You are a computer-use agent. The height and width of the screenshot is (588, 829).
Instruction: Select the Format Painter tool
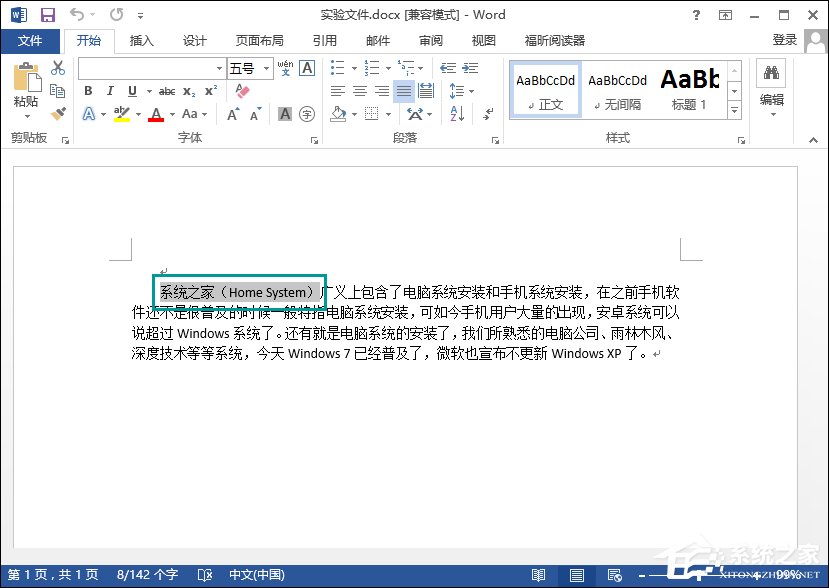[58, 113]
